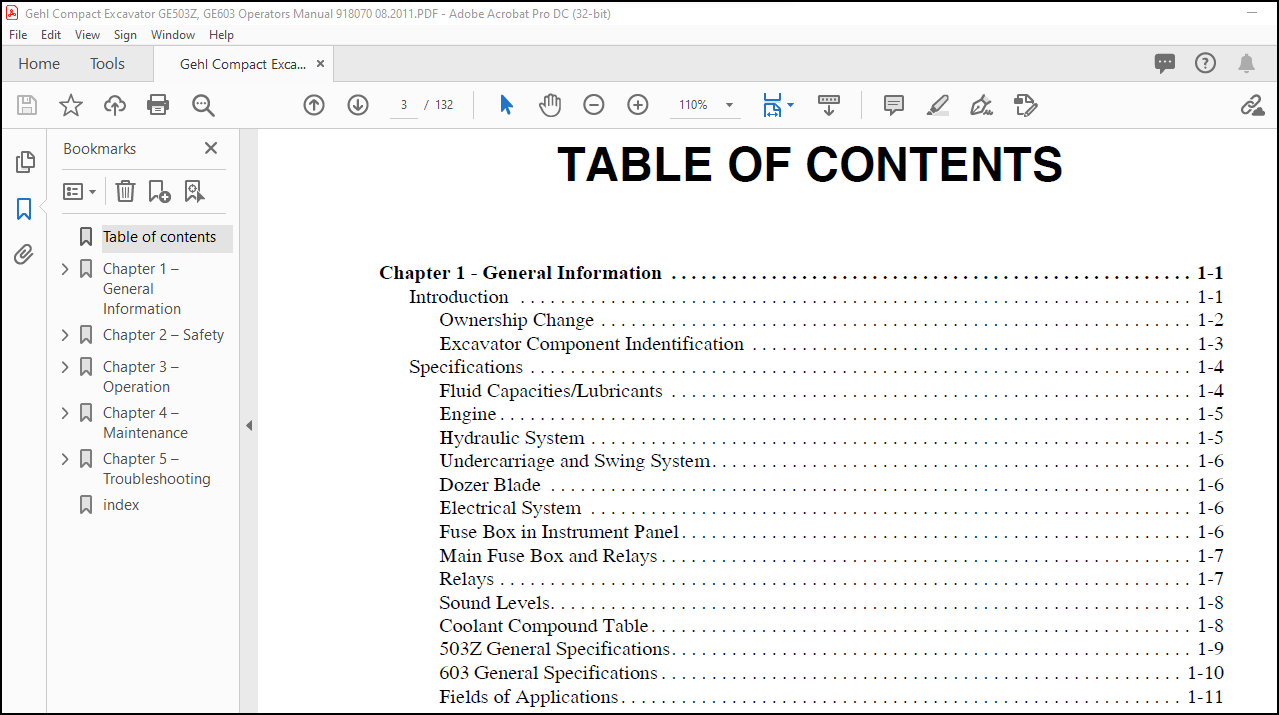Image resolution: width=1279 pixels, height=715 pixels.
Task: Select the Gehl Compact Exca... document tab
Action: click(243, 64)
